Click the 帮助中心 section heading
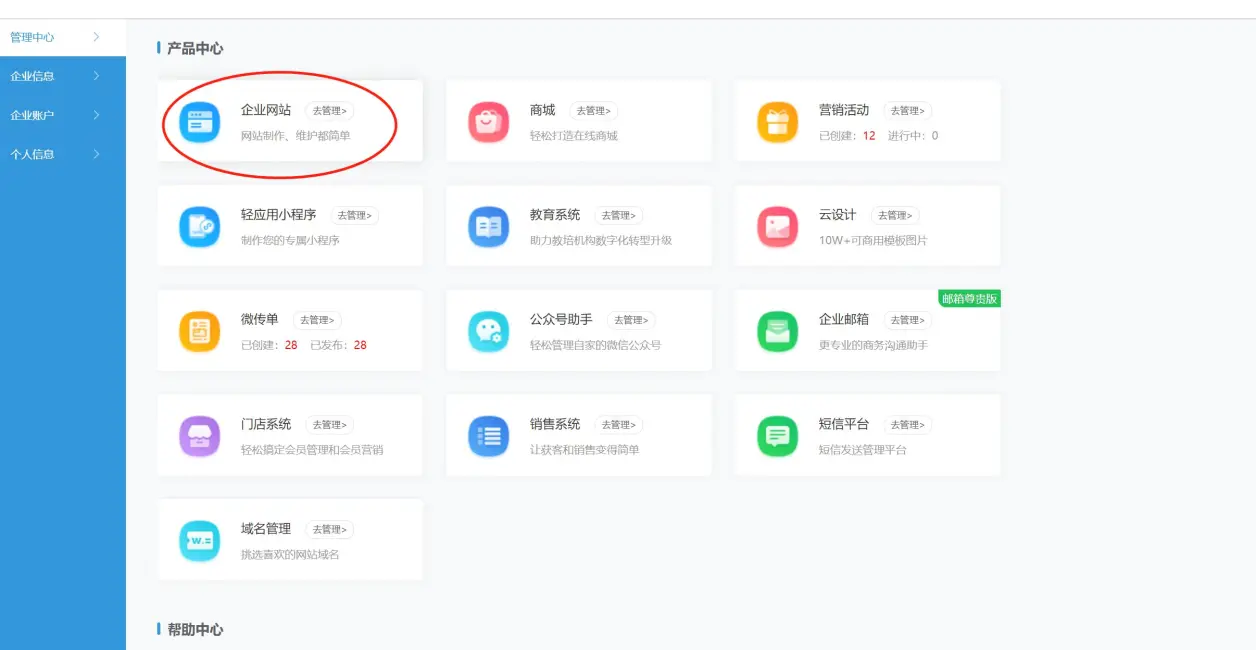The height and width of the screenshot is (650, 1256). click(195, 630)
